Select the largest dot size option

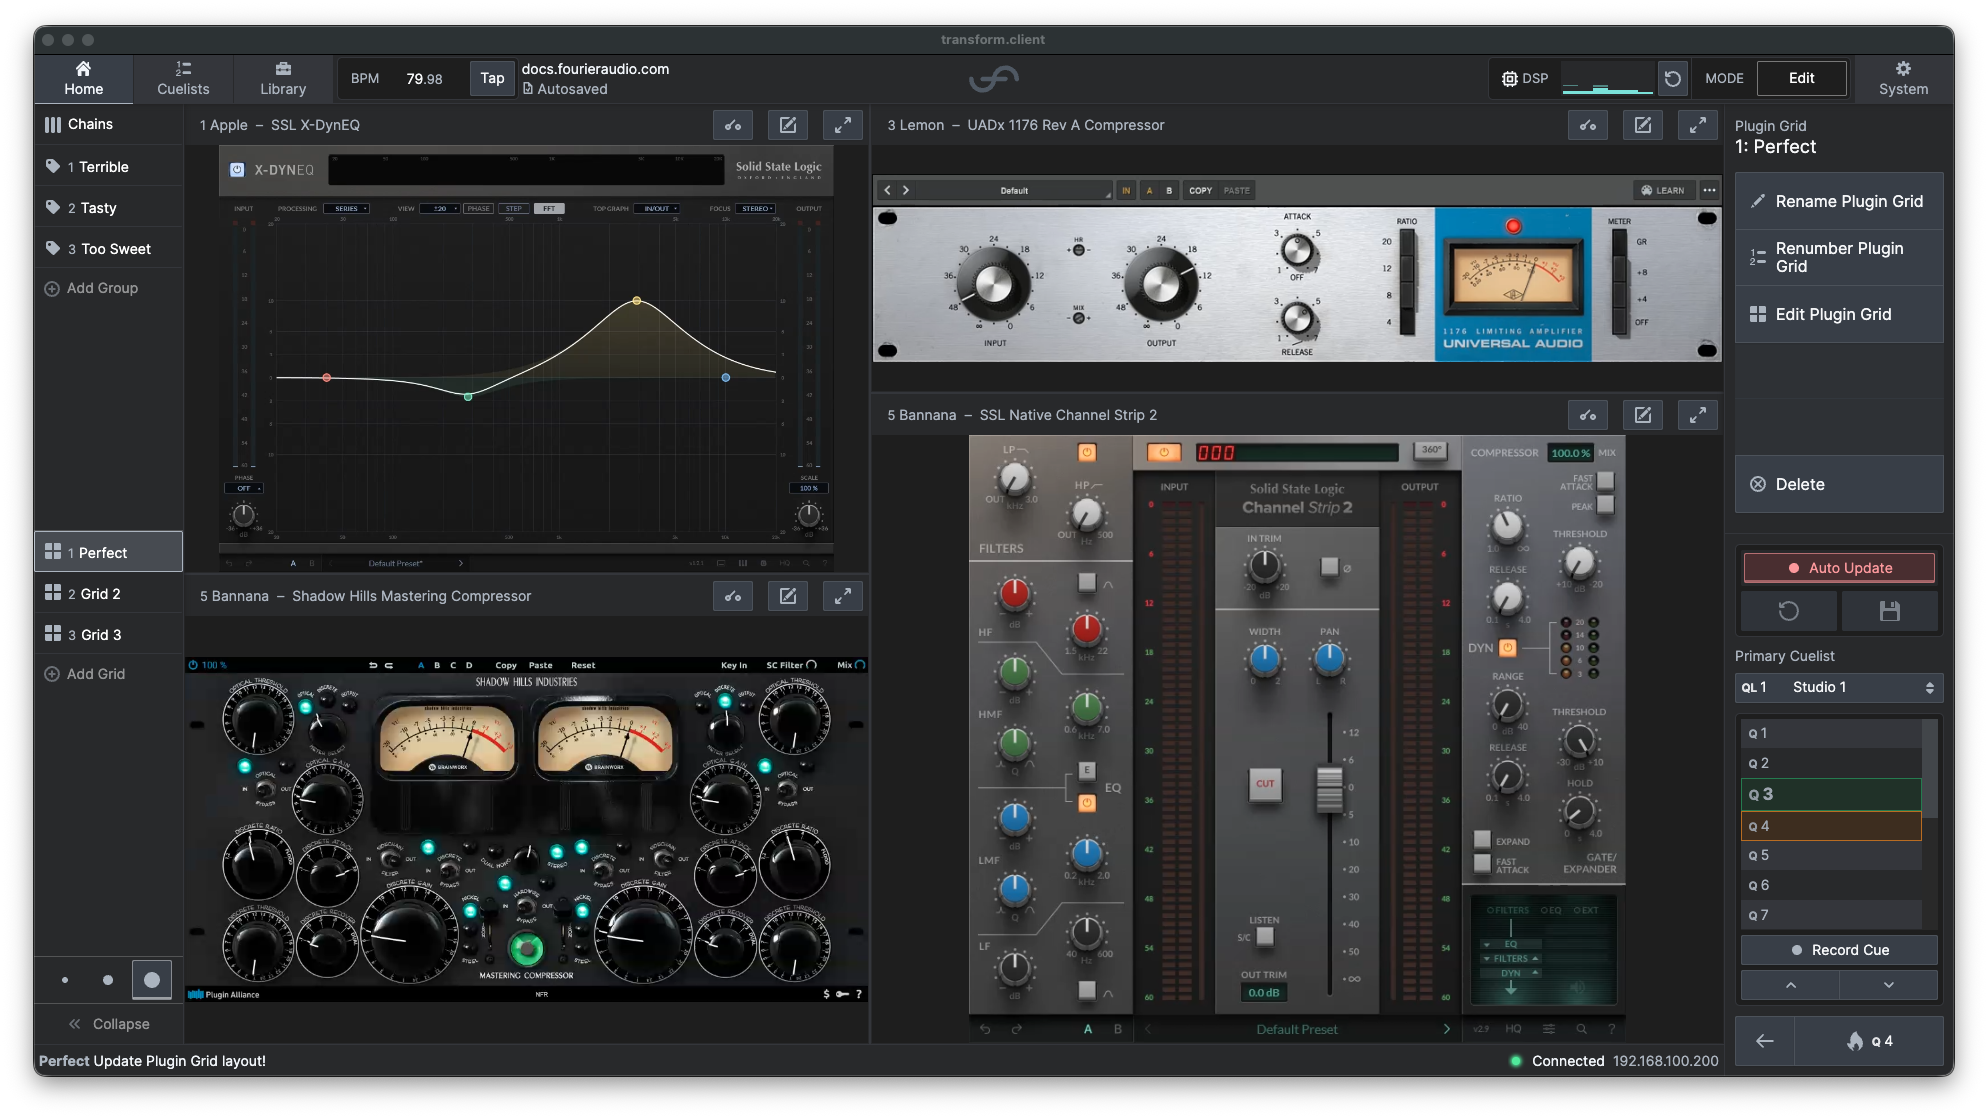click(x=152, y=980)
